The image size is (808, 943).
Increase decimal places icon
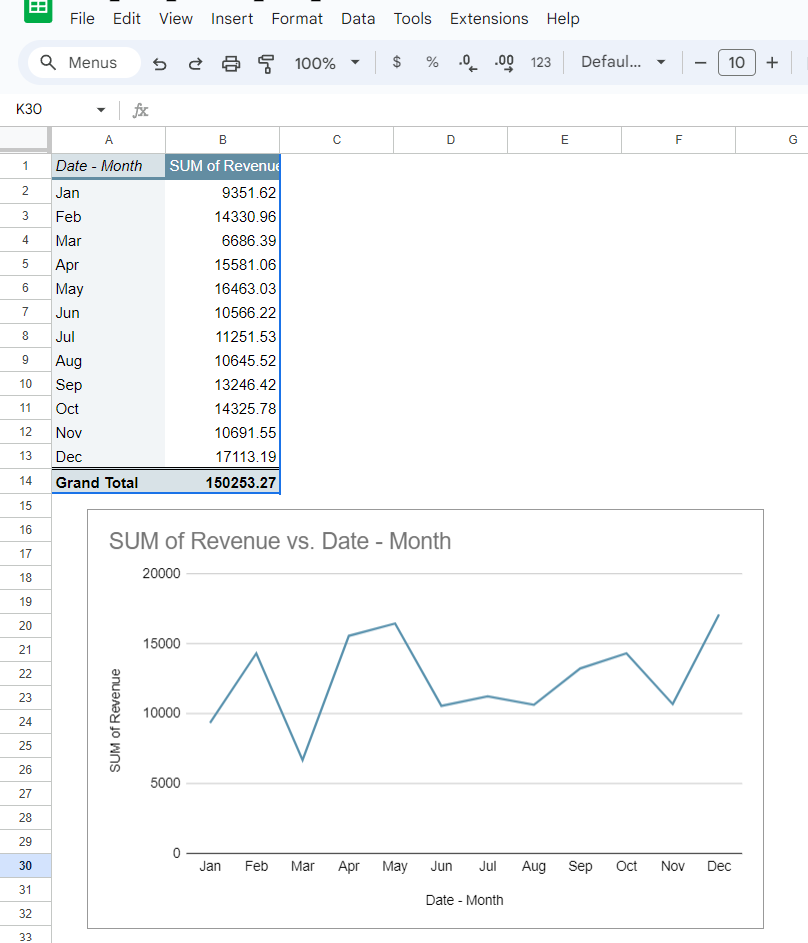click(504, 63)
